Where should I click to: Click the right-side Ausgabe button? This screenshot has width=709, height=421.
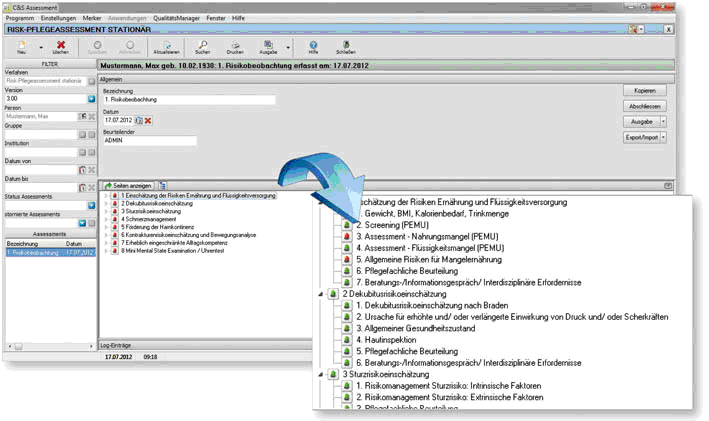tap(642, 122)
